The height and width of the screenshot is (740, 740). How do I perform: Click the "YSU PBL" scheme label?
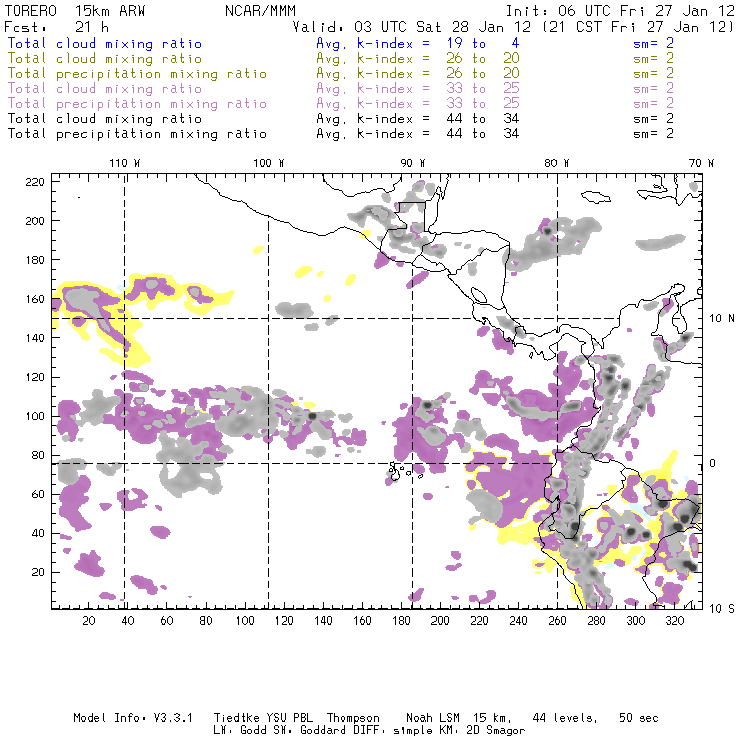click(x=289, y=718)
